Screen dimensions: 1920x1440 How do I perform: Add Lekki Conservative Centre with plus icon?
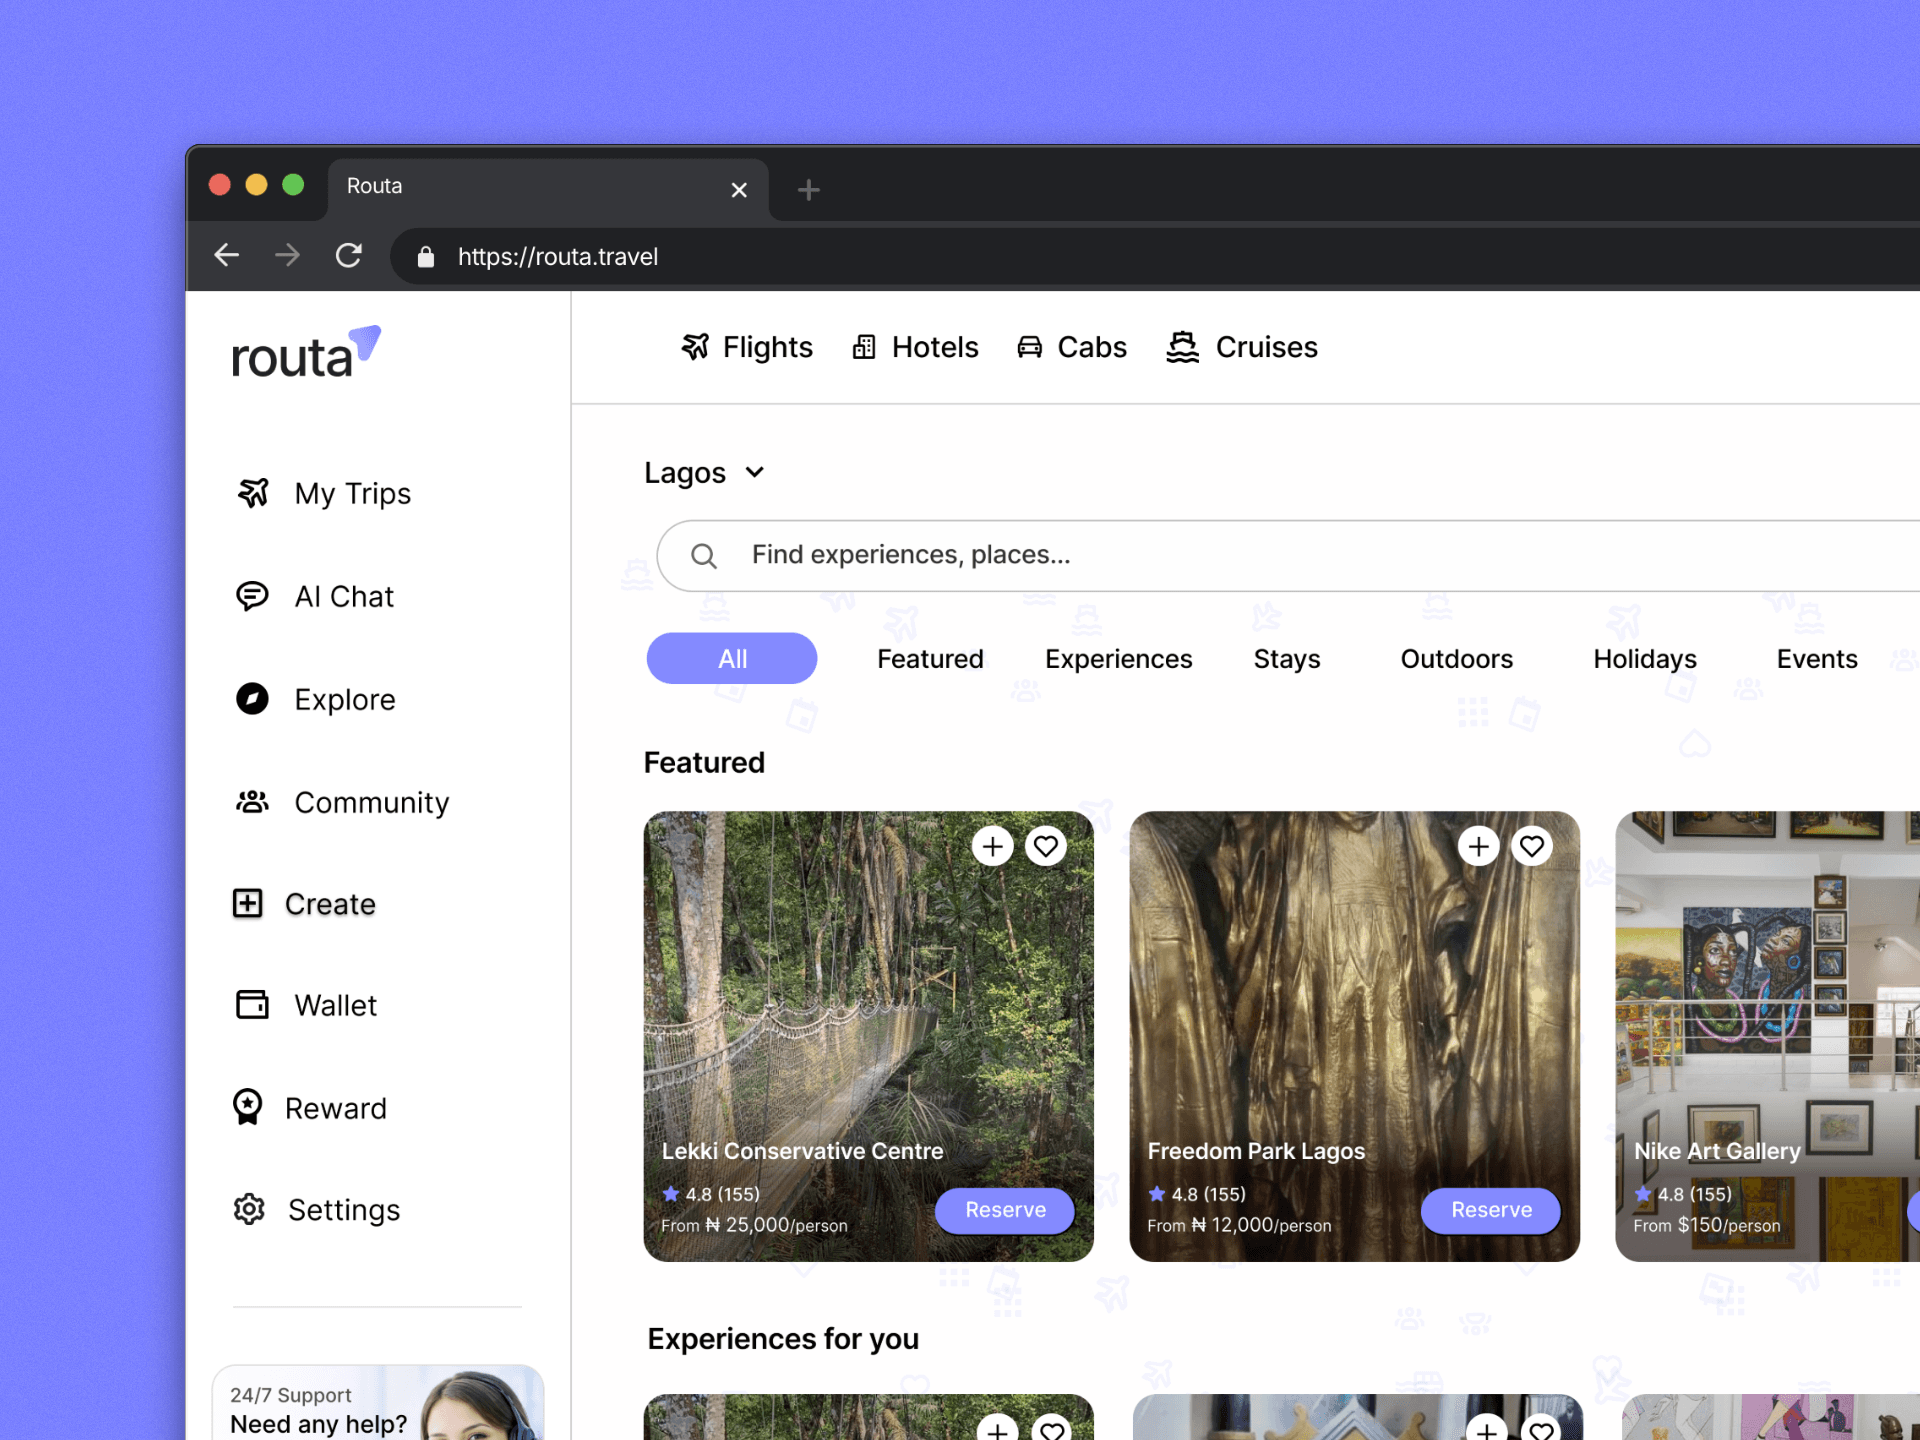tap(993, 847)
